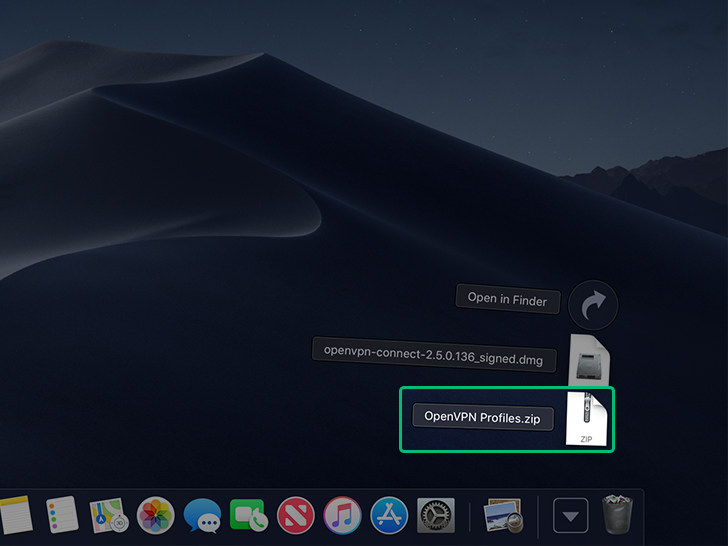The height and width of the screenshot is (546, 728).
Task: Click openvpn-connect-2.5.0.136_signed.dmg label
Action: point(434,355)
